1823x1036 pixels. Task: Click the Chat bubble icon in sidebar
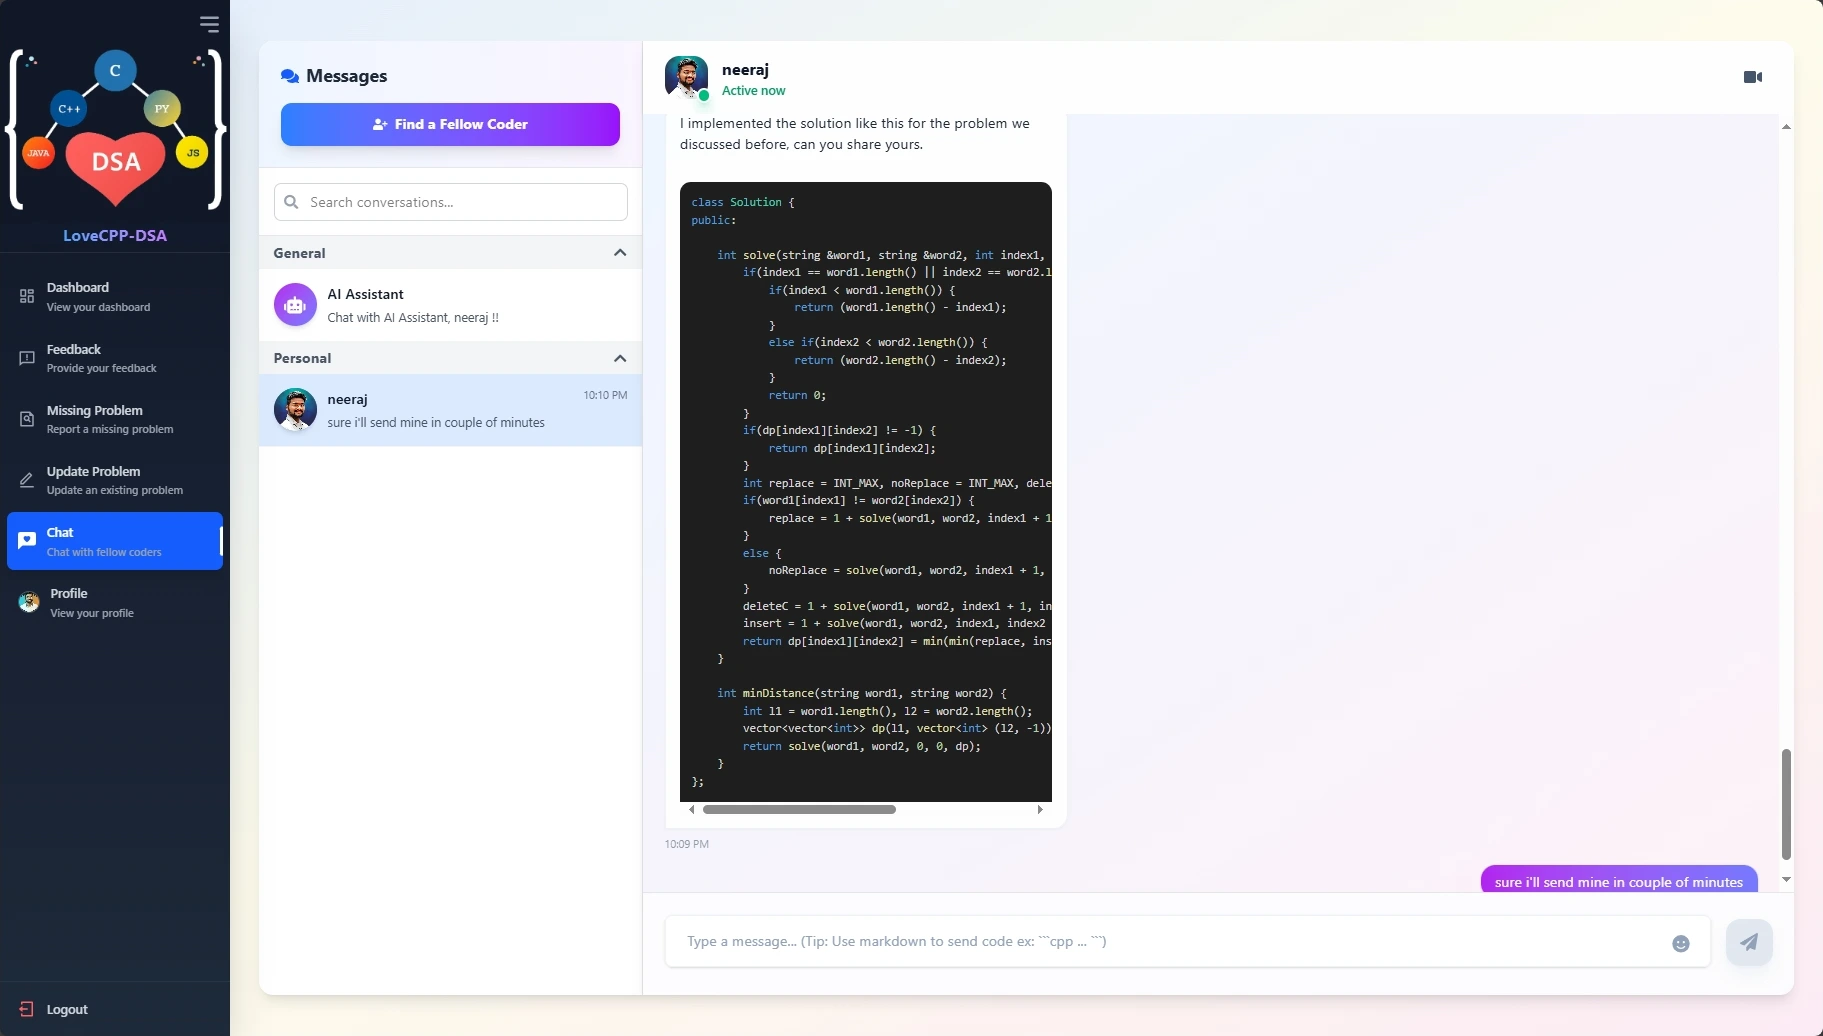(x=28, y=540)
